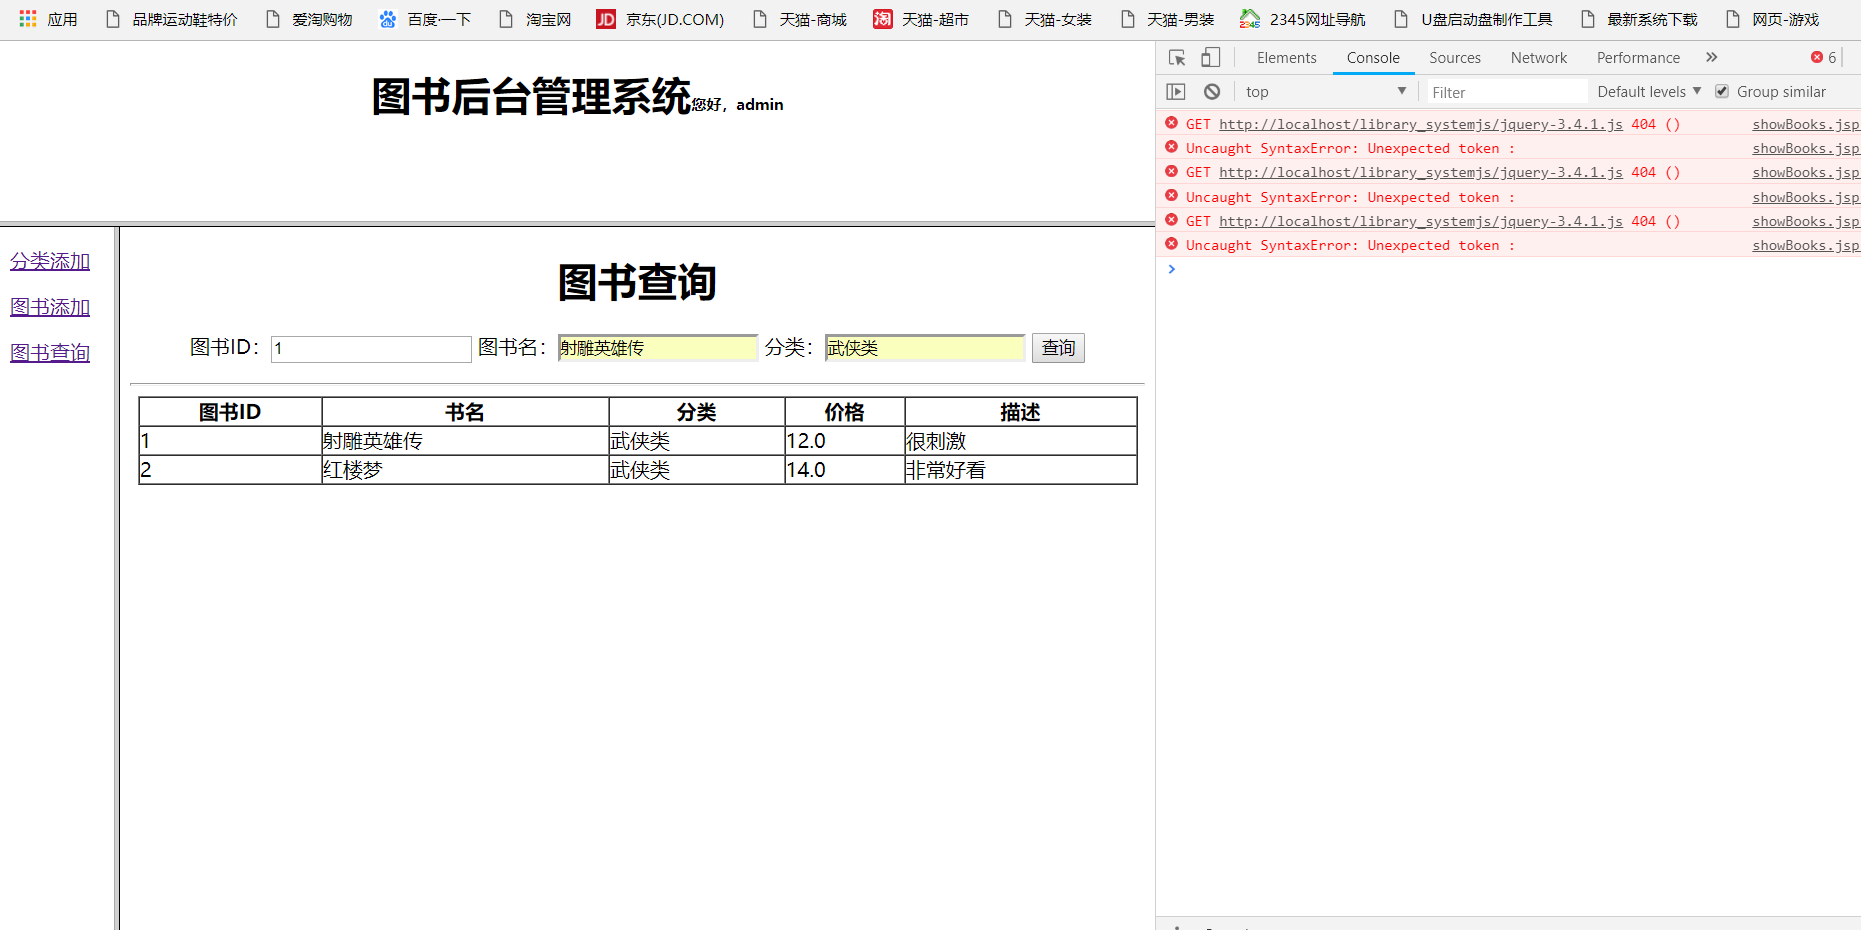
Task: Open the top context dropdown
Action: click(x=1326, y=92)
